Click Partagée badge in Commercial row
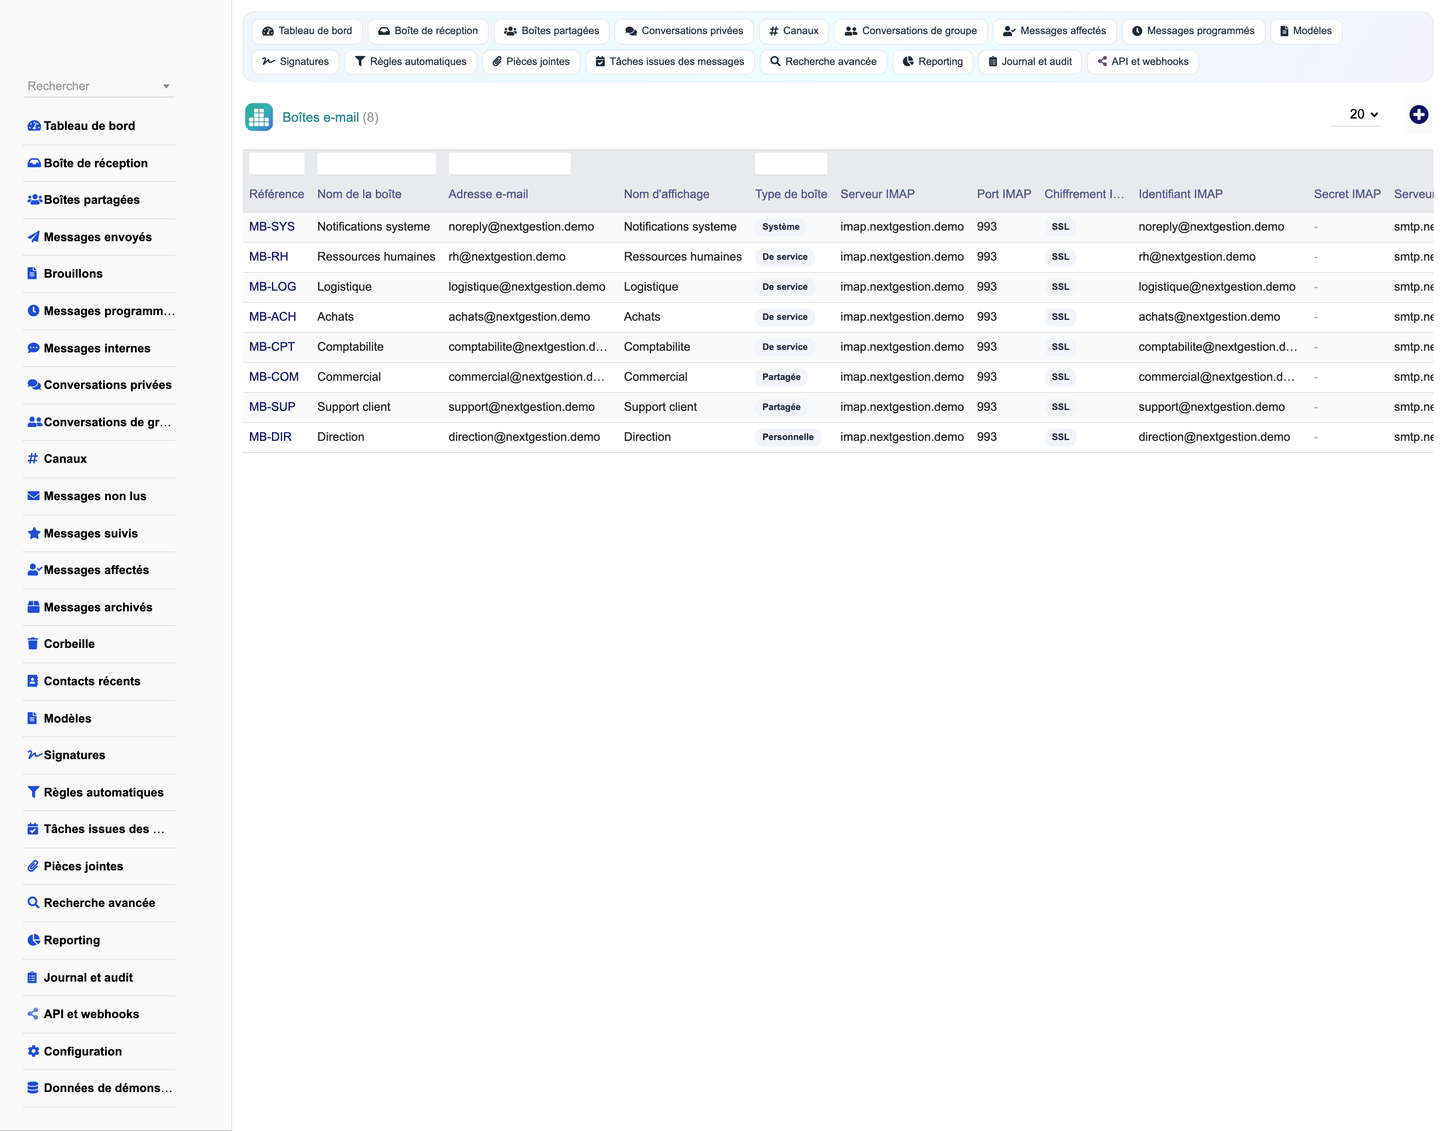 [781, 377]
